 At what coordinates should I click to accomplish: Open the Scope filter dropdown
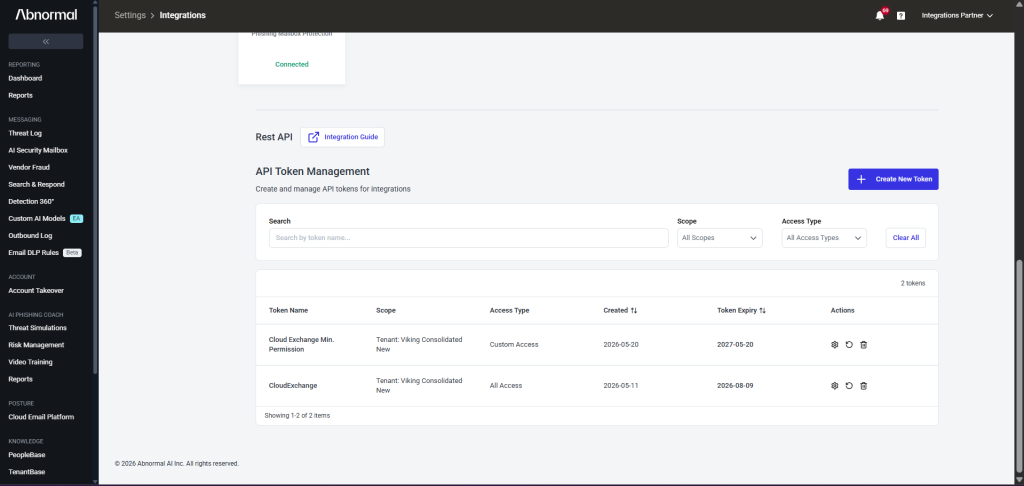pos(720,238)
